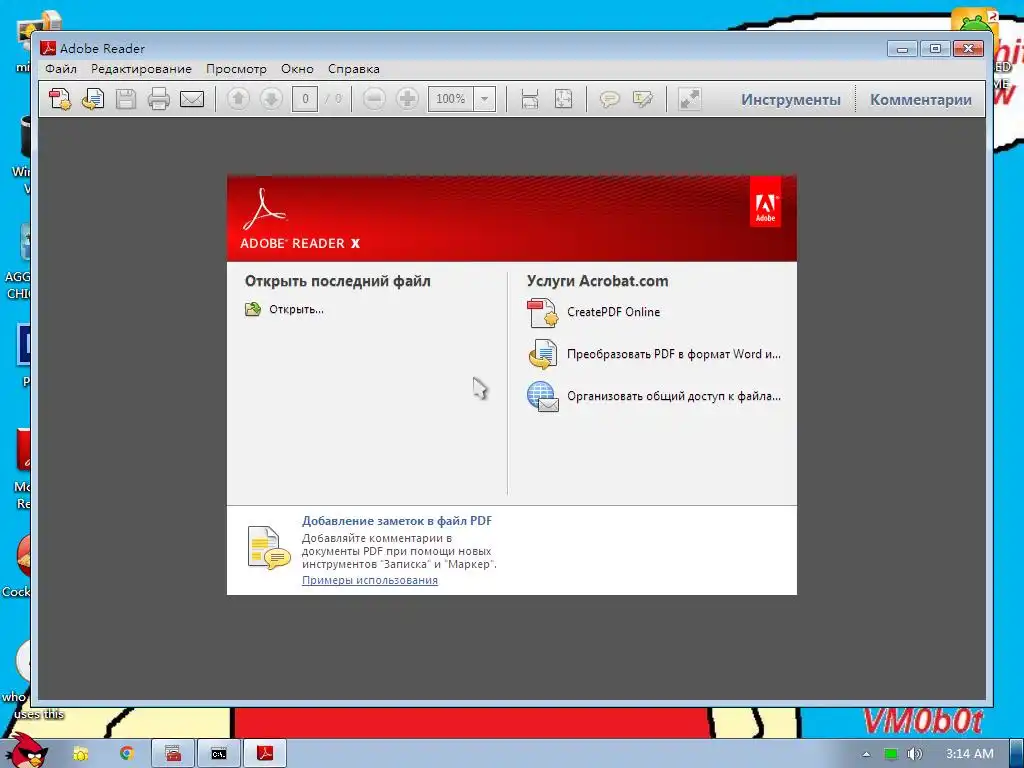
Task: Click the Save floppy disk toolbar icon
Action: pos(126,99)
